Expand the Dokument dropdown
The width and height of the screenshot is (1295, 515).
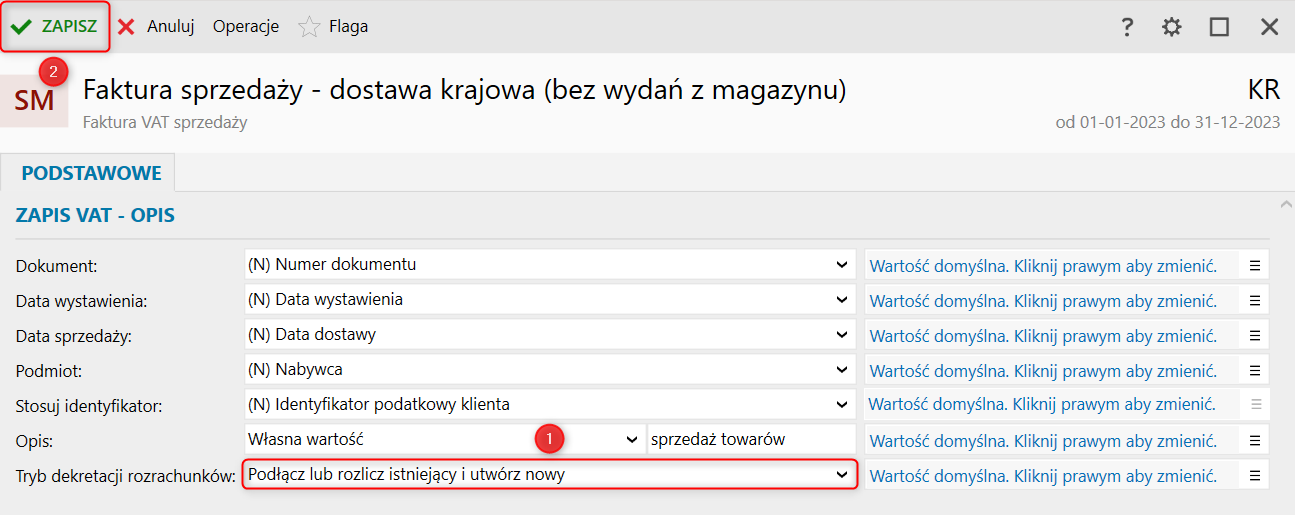click(x=841, y=265)
